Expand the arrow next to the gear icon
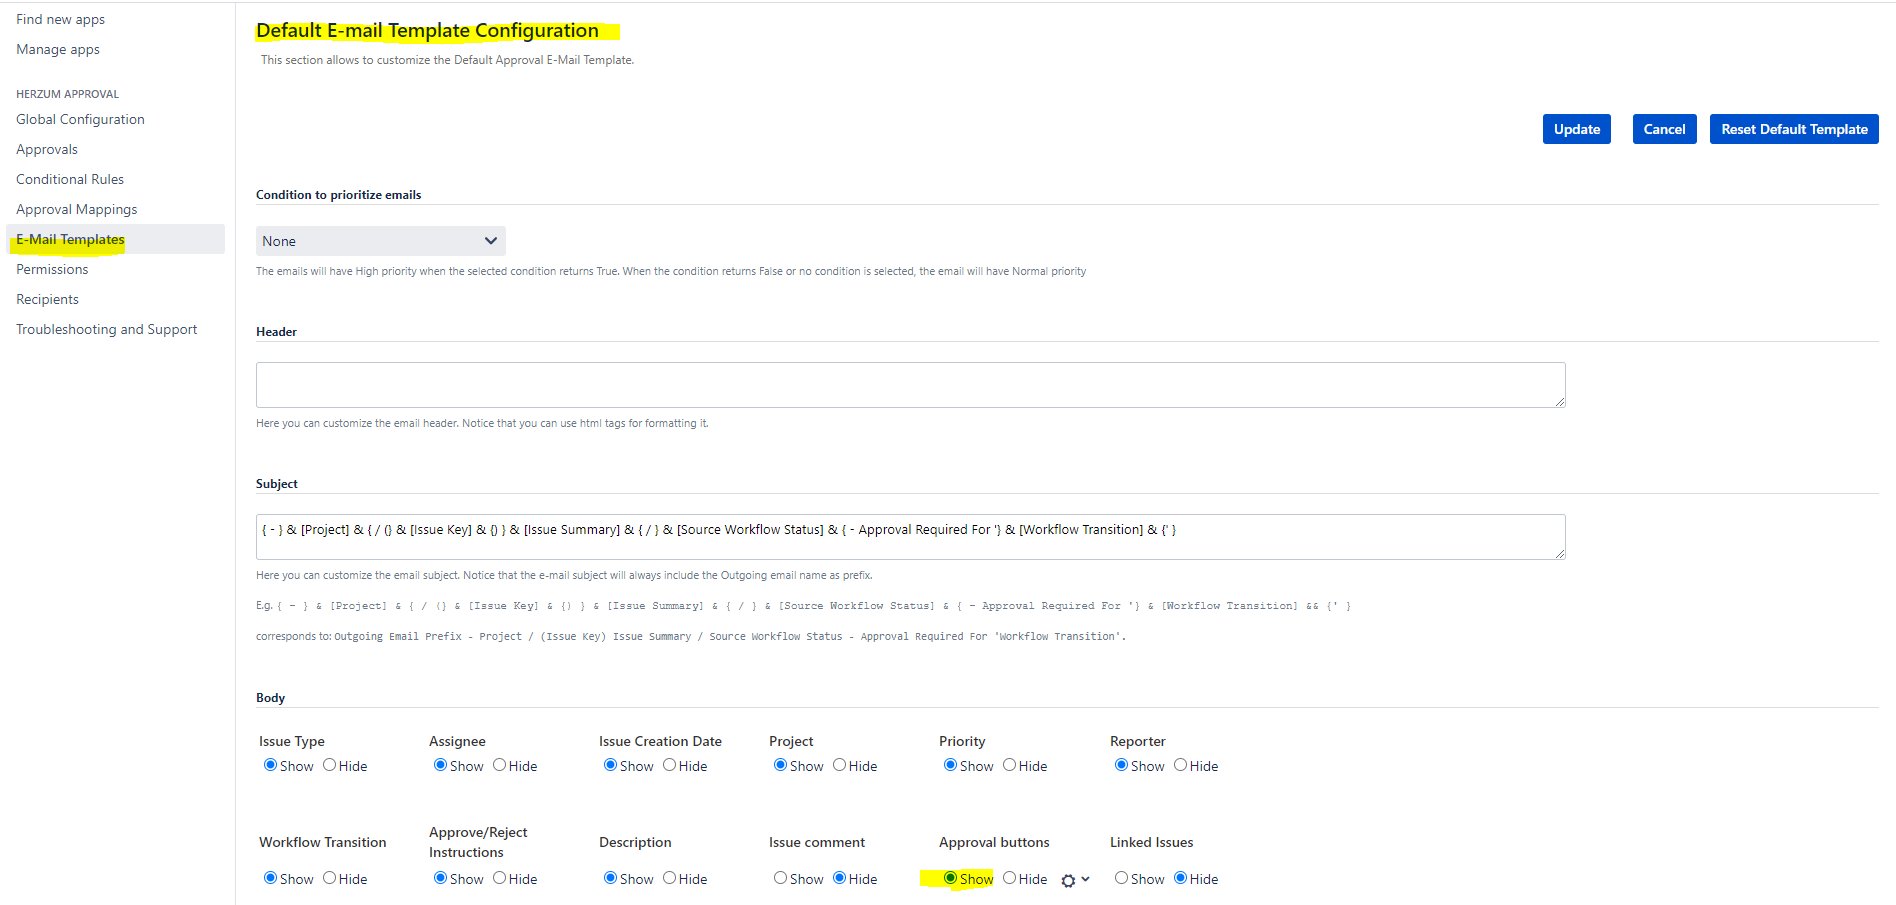Screen dimensions: 1896x905 pos(1086,879)
